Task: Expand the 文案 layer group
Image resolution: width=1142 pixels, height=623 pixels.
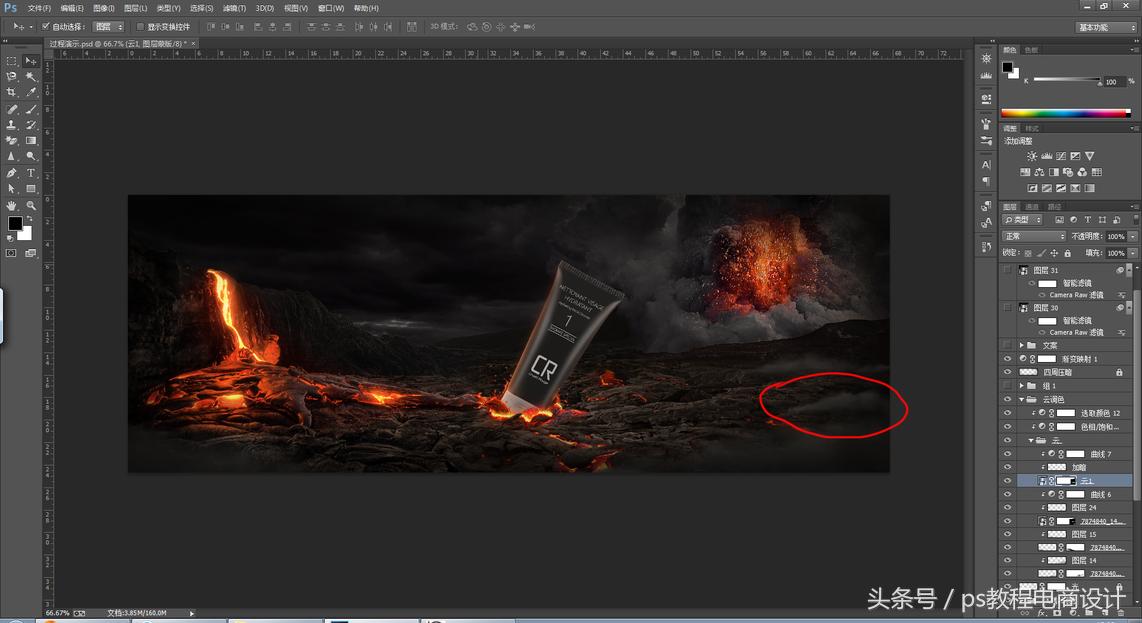Action: coord(1021,345)
